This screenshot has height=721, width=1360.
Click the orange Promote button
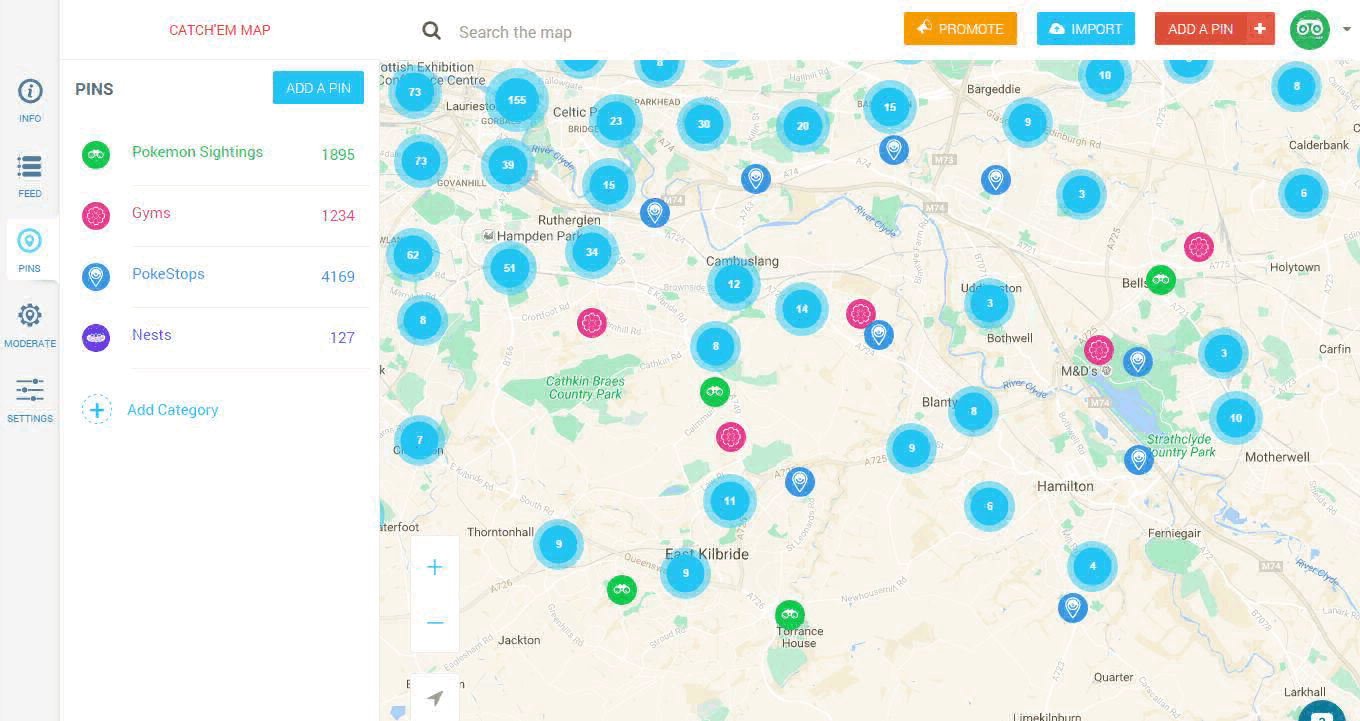(960, 29)
